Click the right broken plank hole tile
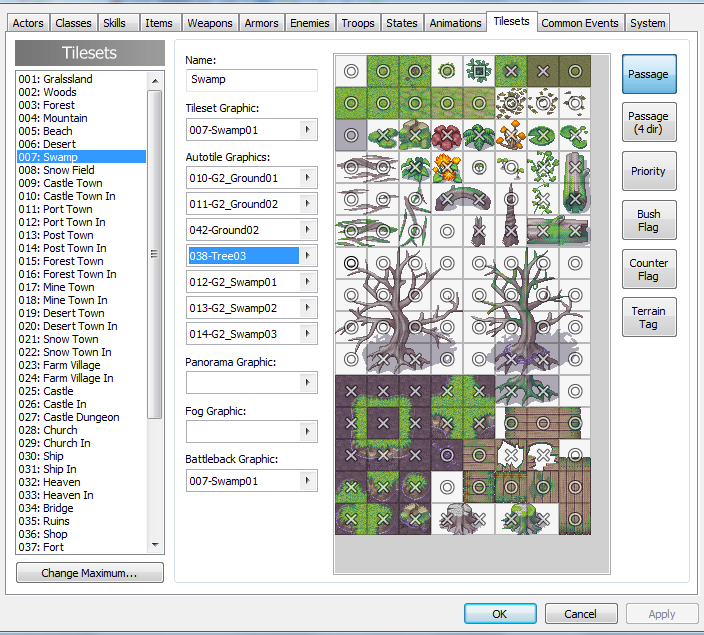 (x=543, y=455)
